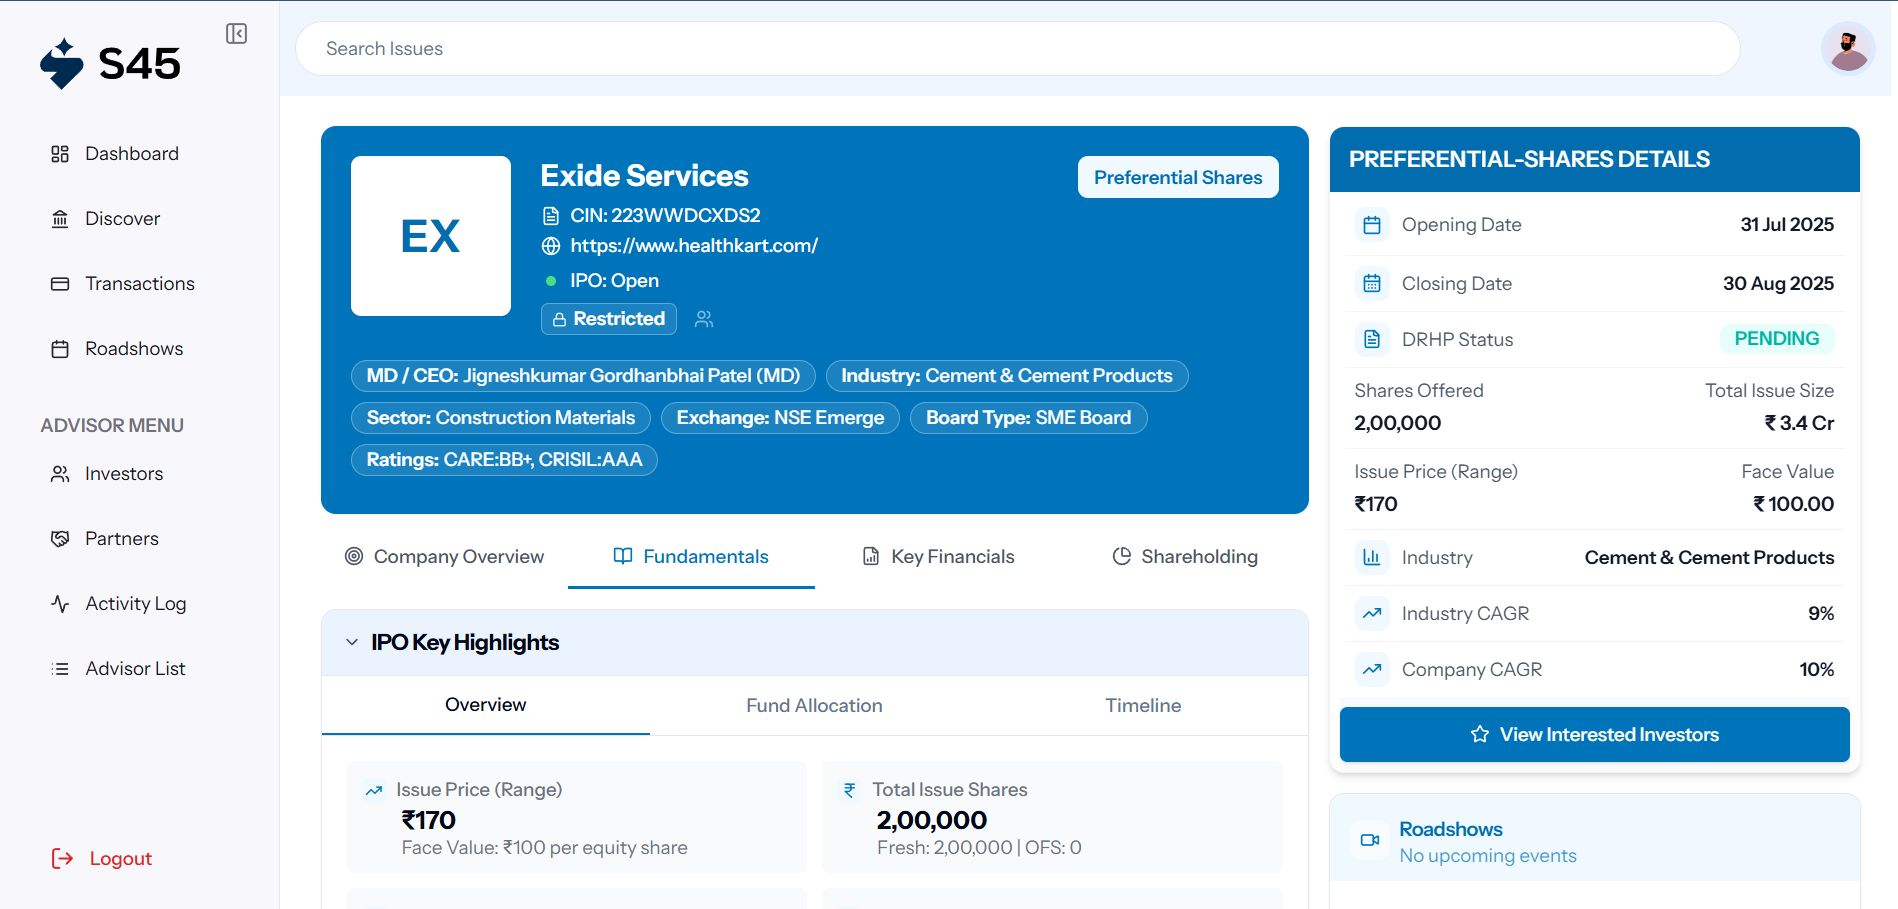Click the Roadshows video camera icon
This screenshot has height=909, width=1898.
[x=1370, y=840]
